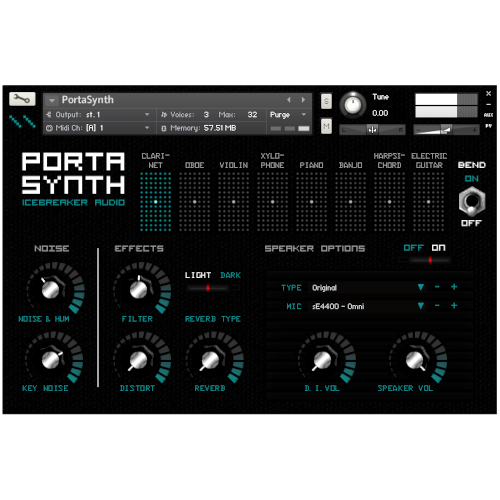Click the Reverb amount knob
This screenshot has height=500, width=500.
[x=211, y=359]
